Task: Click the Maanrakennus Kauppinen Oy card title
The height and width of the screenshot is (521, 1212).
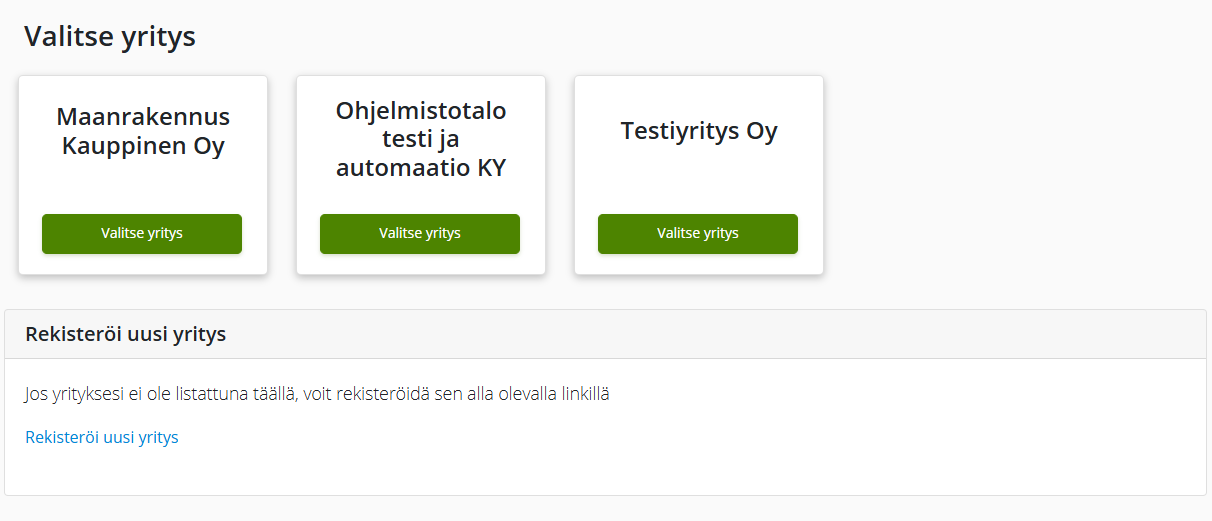Action: point(143,131)
